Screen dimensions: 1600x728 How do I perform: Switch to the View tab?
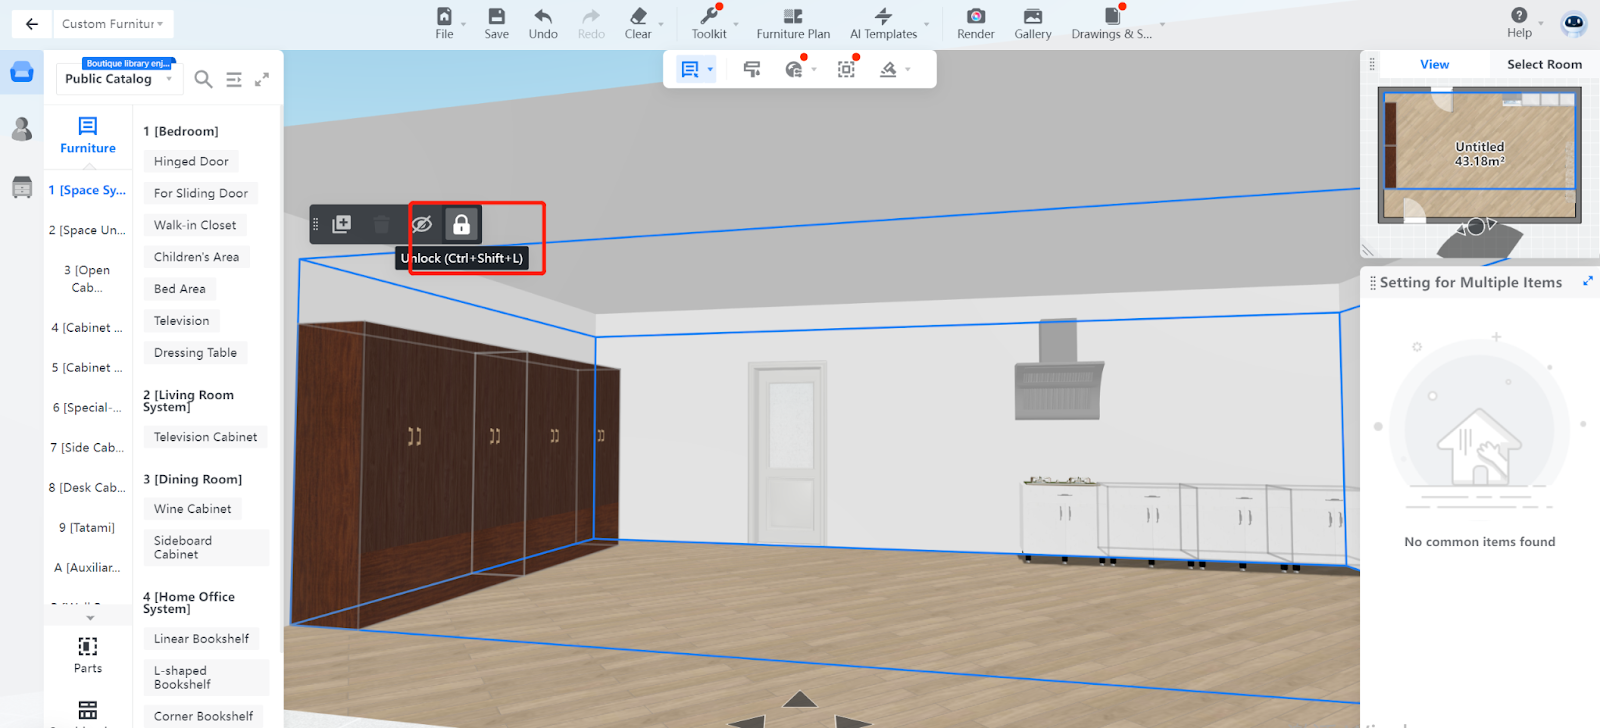1434,64
